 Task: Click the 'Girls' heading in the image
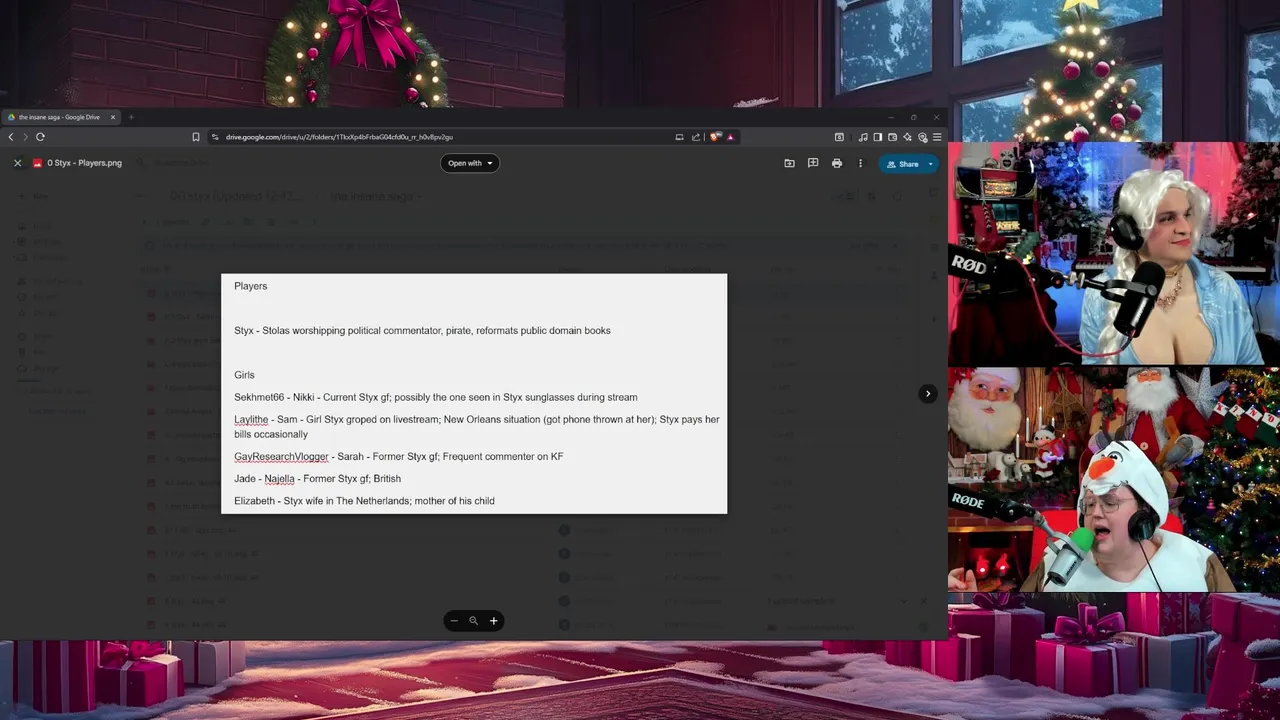(x=244, y=375)
